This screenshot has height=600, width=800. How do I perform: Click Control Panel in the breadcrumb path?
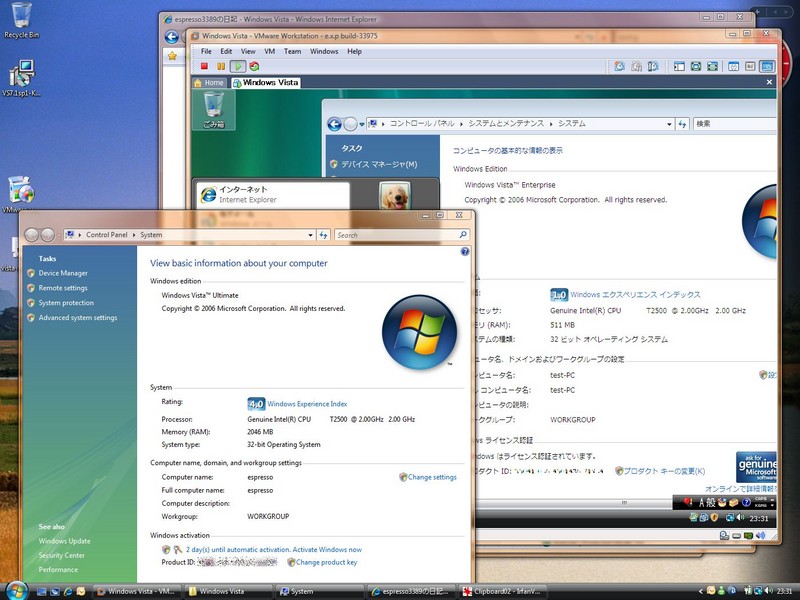click(x=107, y=235)
